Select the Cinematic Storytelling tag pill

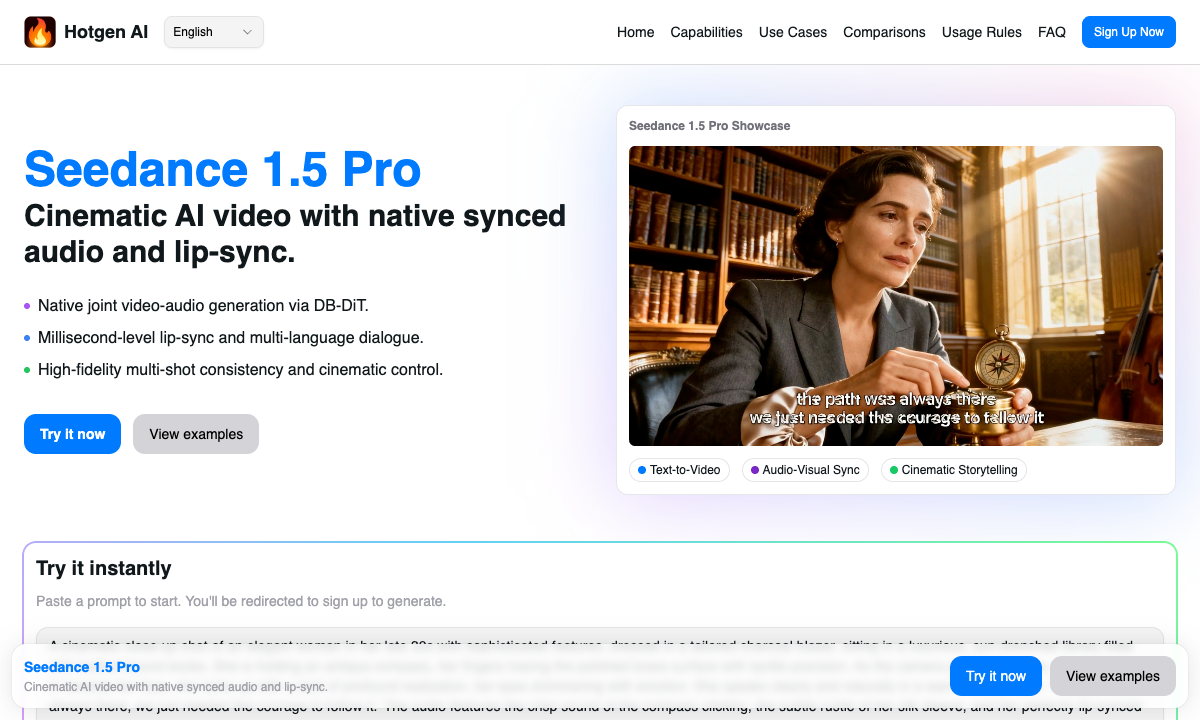953,470
